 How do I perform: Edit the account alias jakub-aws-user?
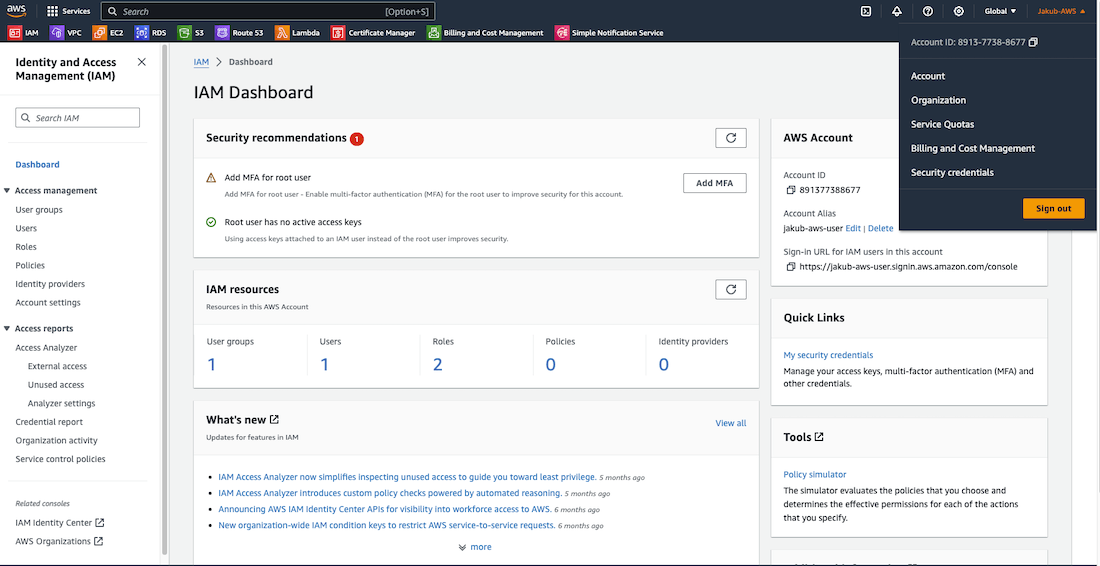(x=853, y=228)
